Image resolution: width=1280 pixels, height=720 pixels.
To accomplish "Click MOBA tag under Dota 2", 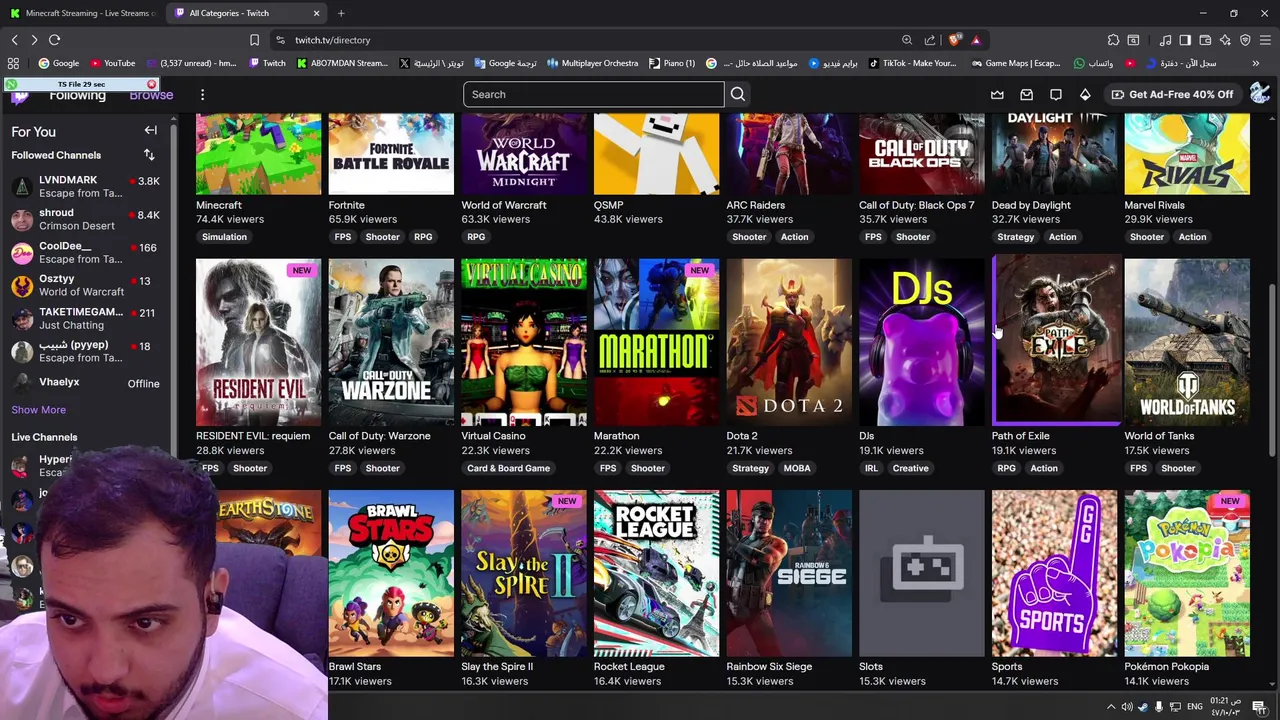I will (x=797, y=468).
